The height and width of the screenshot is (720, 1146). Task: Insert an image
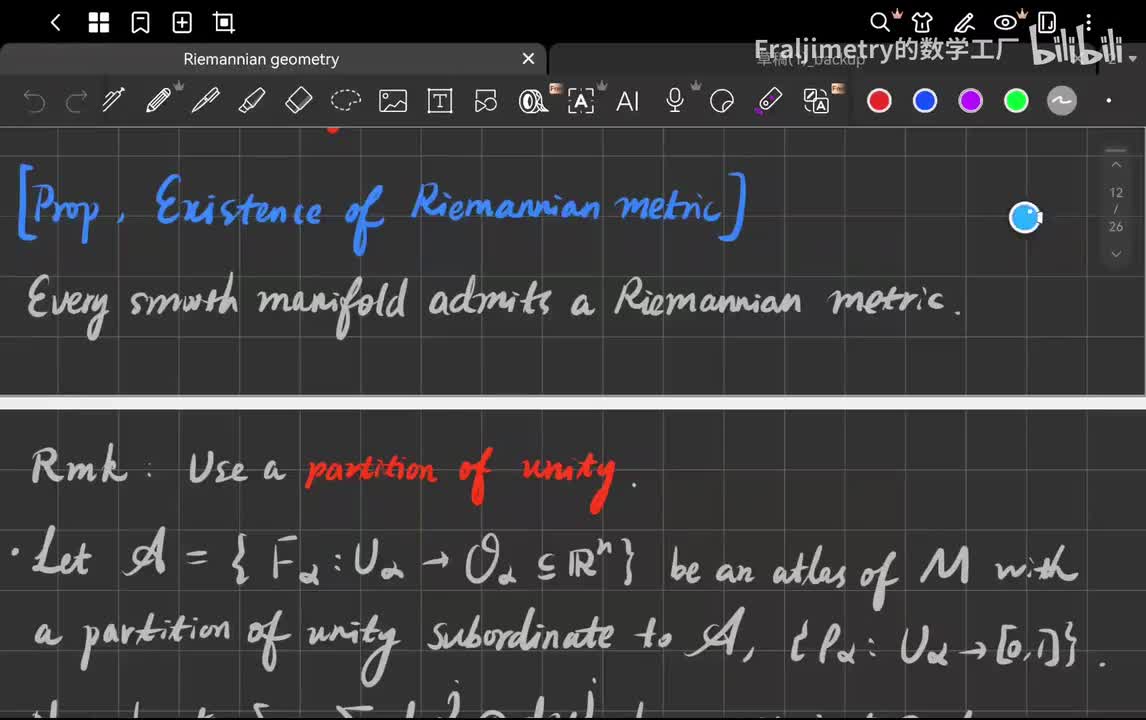click(x=393, y=101)
